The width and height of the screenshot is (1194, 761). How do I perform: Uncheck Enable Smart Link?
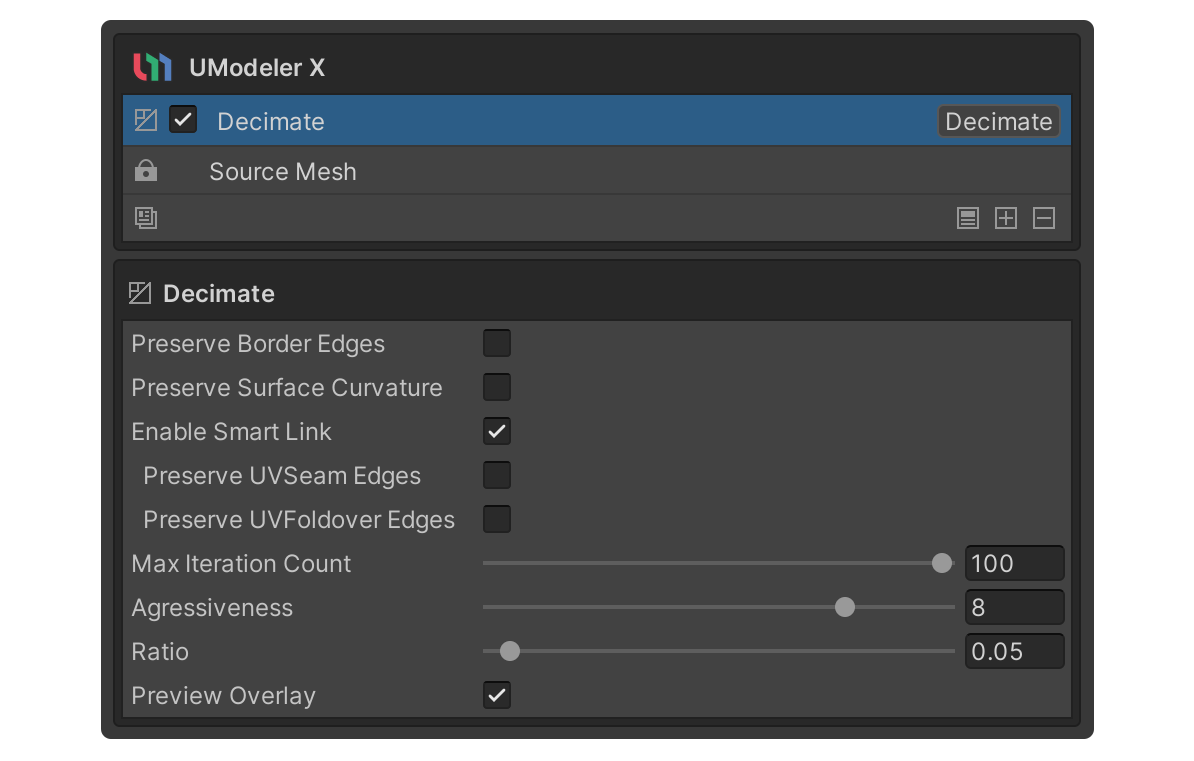(496, 431)
